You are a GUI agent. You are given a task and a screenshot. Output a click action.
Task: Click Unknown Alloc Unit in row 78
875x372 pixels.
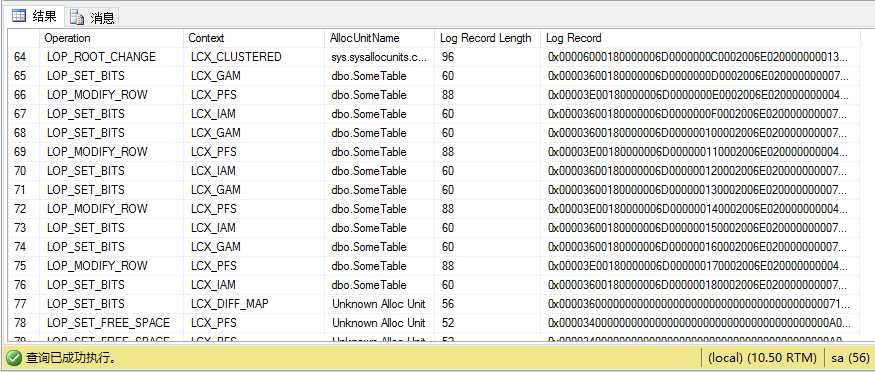pyautogui.click(x=379, y=322)
